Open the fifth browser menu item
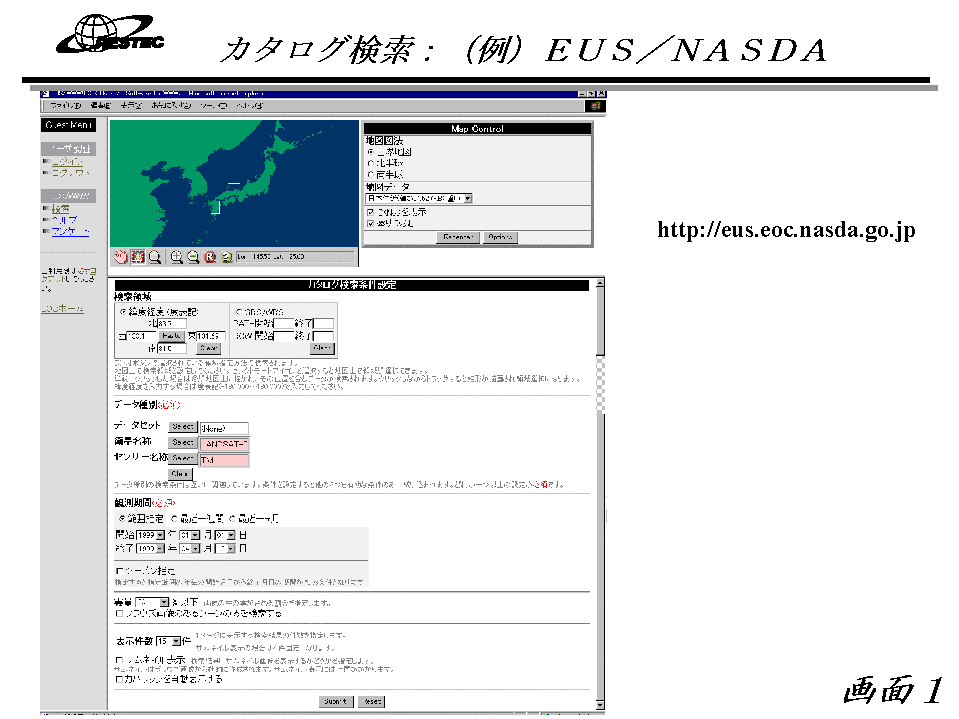Screen dimensions: 959x719 tap(213, 106)
